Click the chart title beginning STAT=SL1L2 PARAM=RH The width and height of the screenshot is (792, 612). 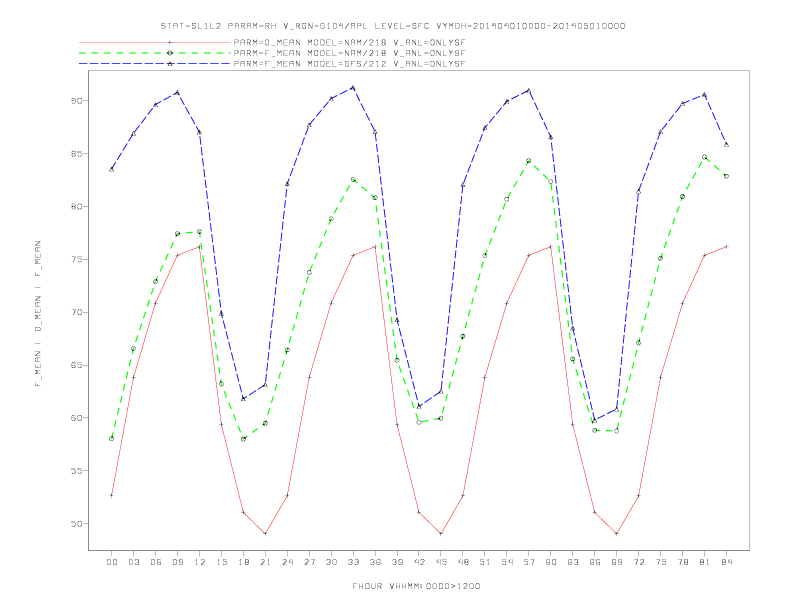393,26
